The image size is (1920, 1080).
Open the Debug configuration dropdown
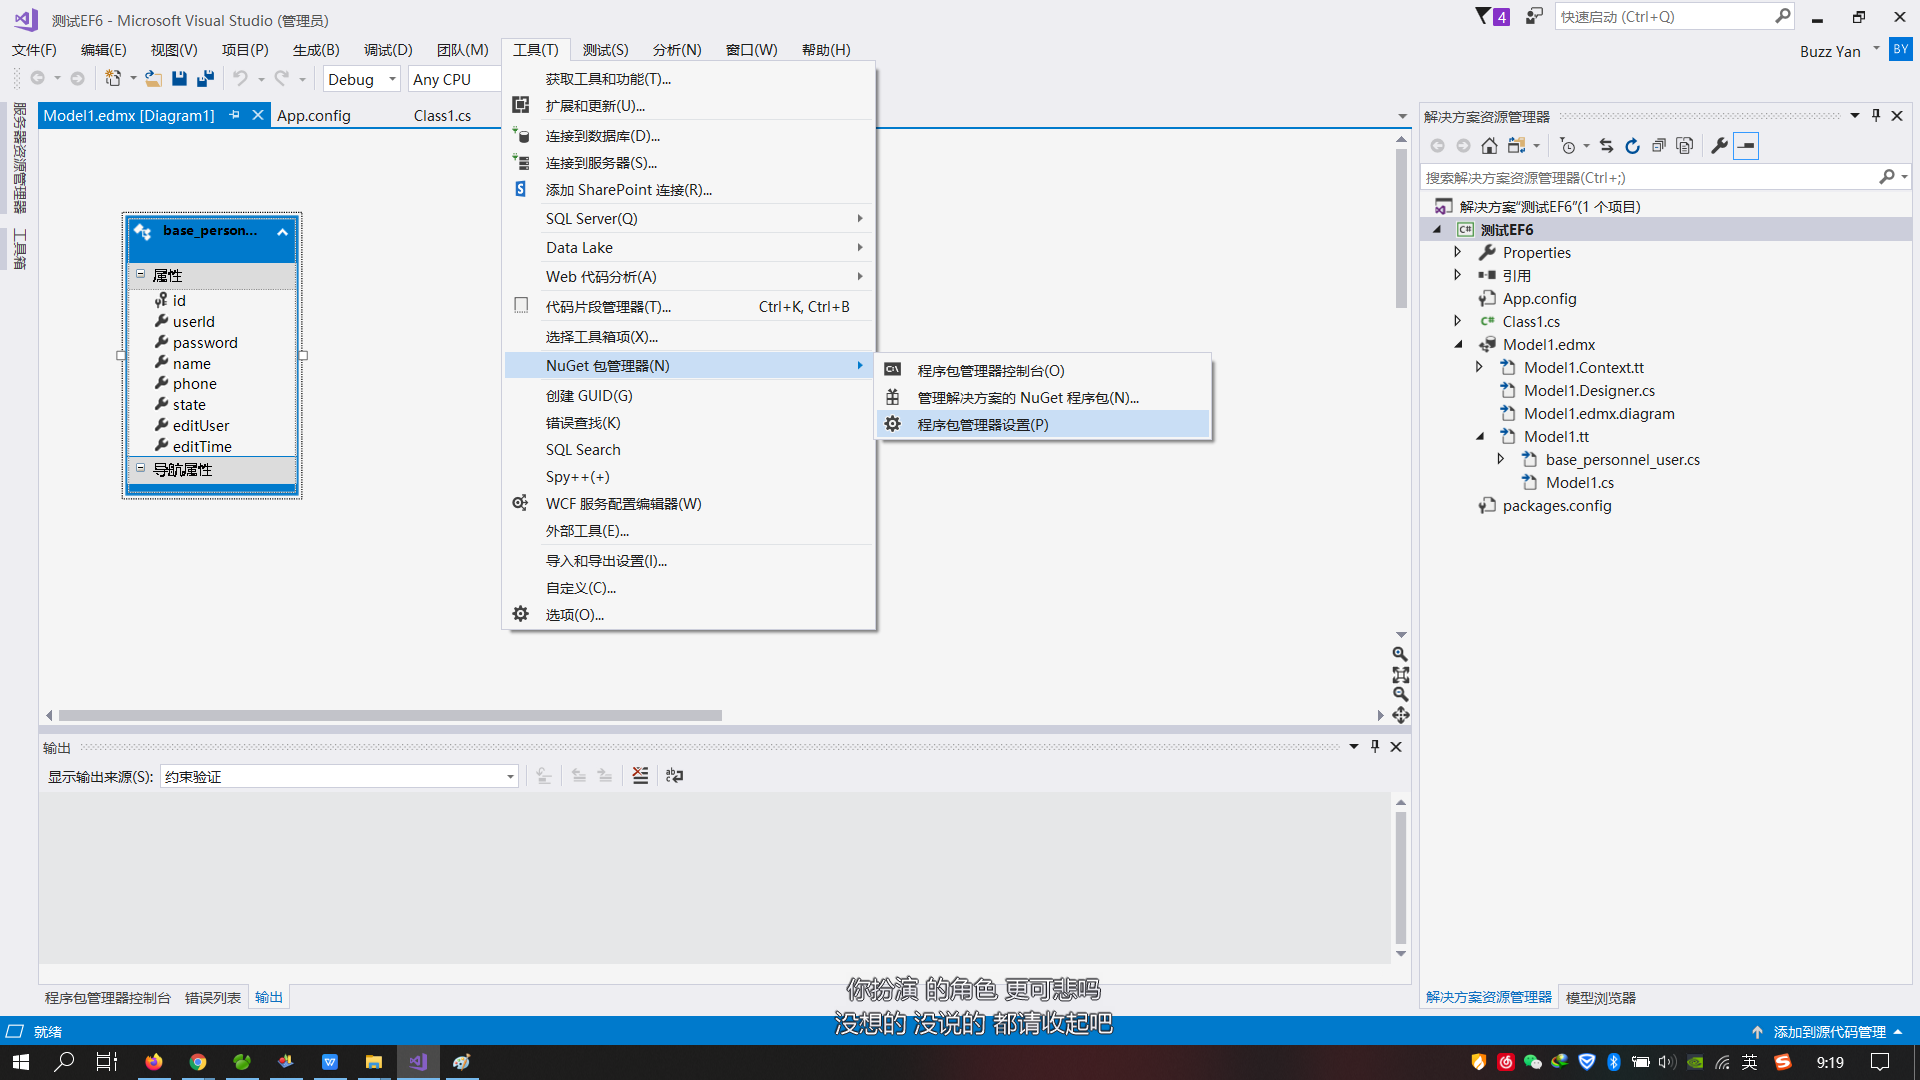[x=392, y=79]
